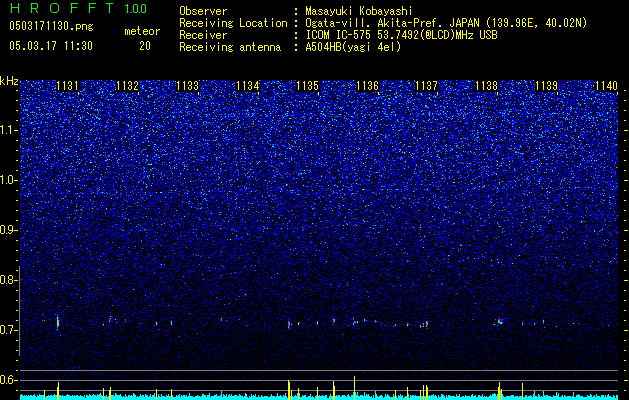
Task: Click the gray frequency range bar near 0.7-0.8 kHz
Action: [x=19, y=310]
